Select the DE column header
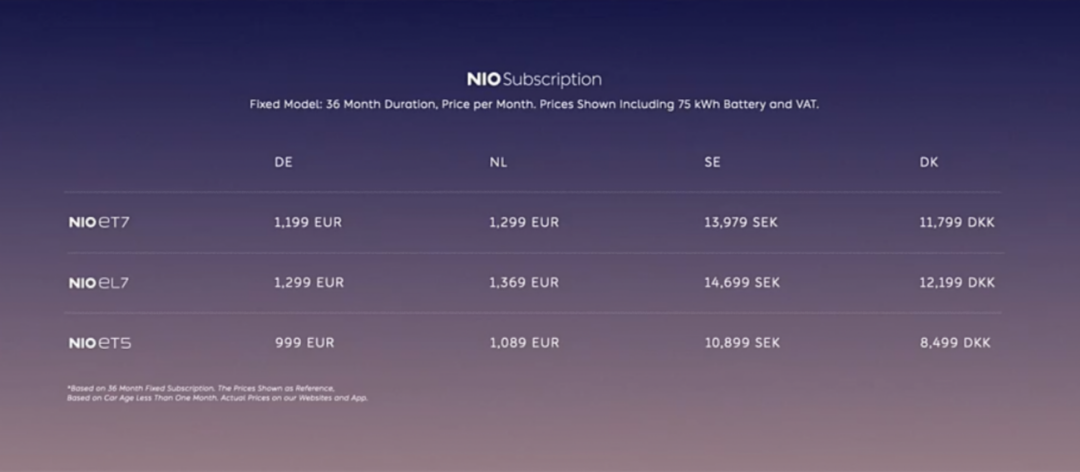The width and height of the screenshot is (1080, 472). point(284,162)
